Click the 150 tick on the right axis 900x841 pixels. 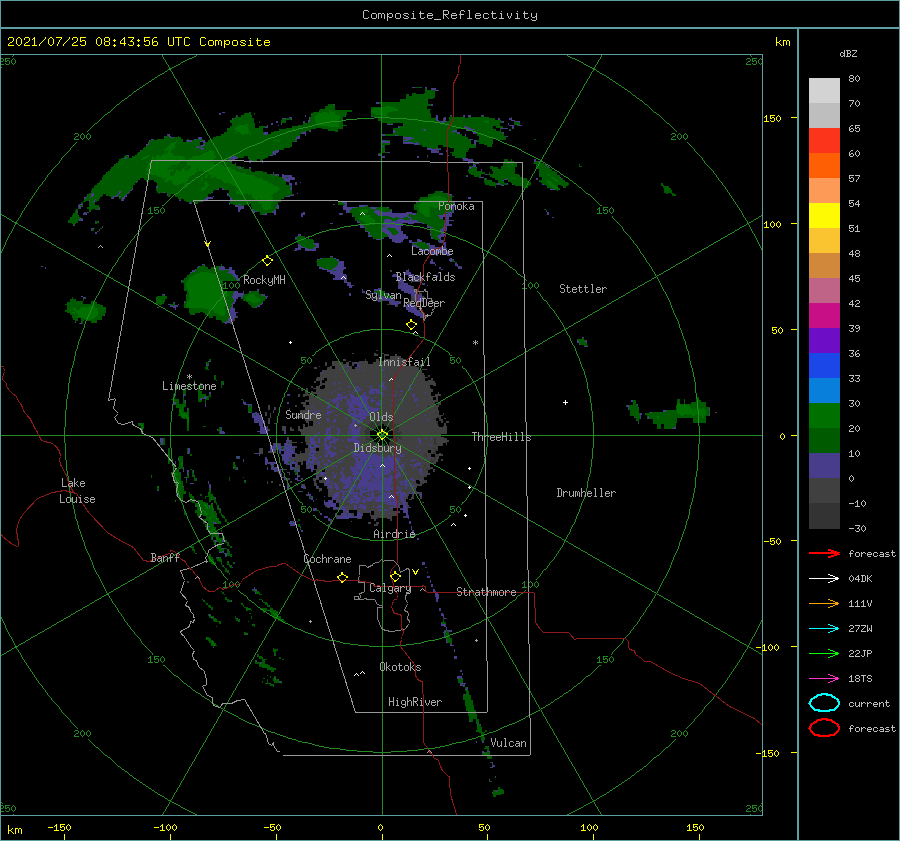click(x=772, y=118)
